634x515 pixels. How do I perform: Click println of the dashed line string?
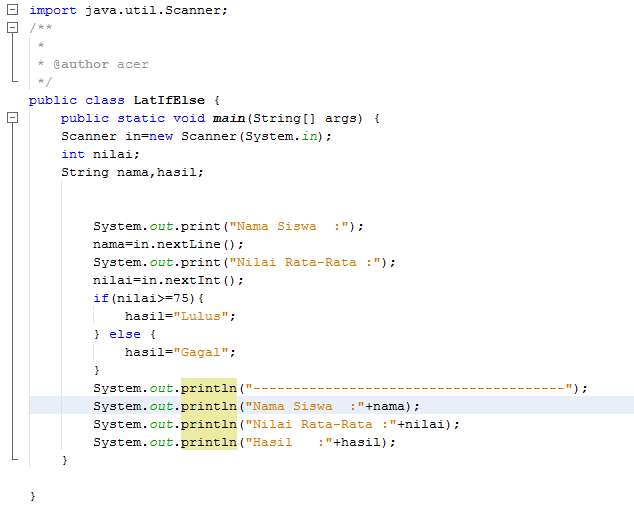209,388
